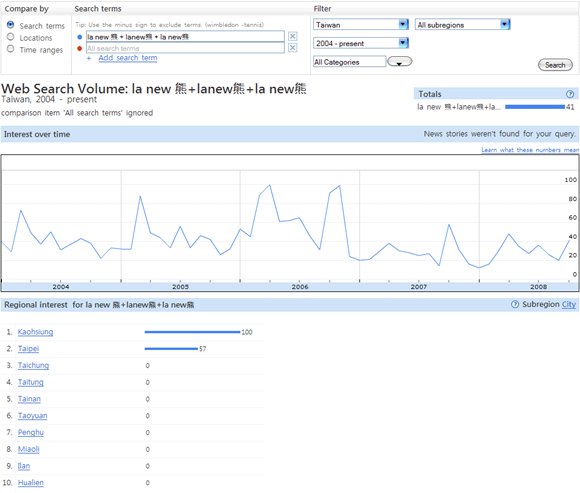The image size is (580, 493).
Task: Open the Taiwan country dropdown
Action: pos(361,24)
